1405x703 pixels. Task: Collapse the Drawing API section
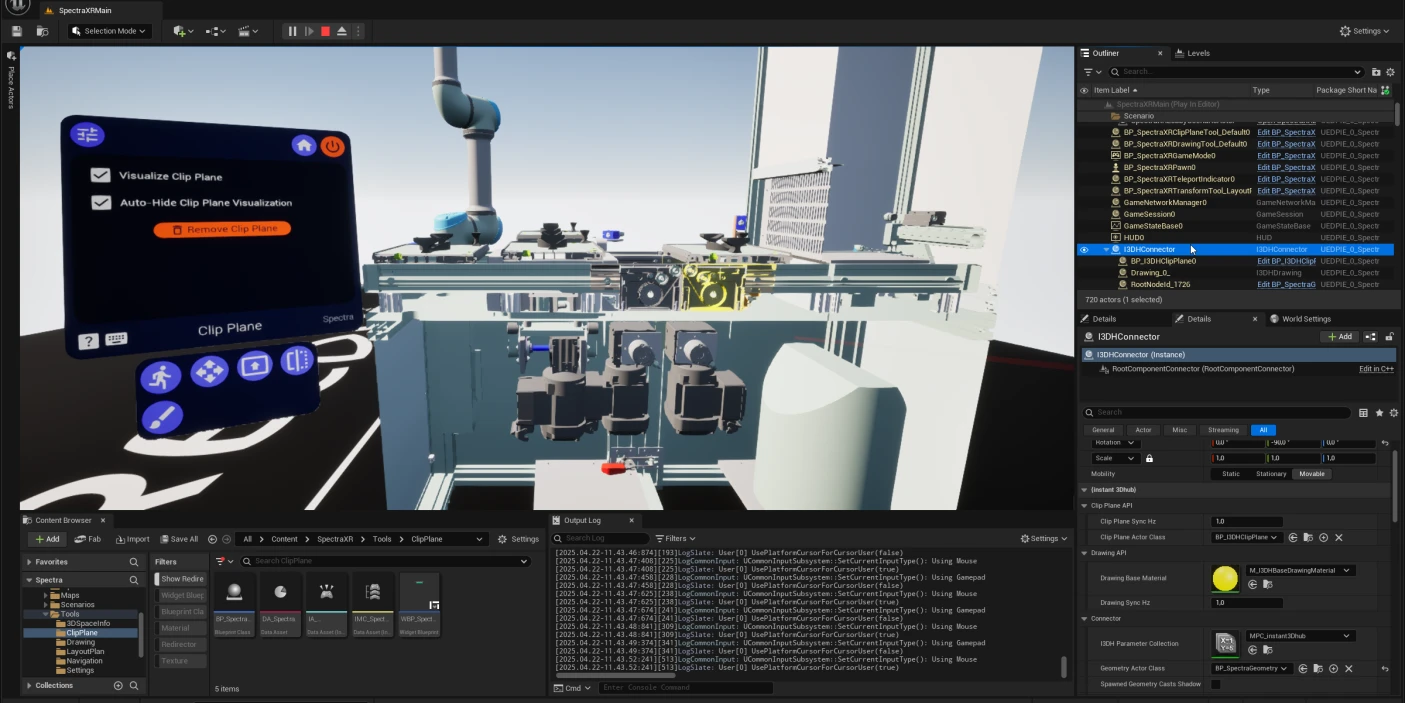coord(1085,553)
